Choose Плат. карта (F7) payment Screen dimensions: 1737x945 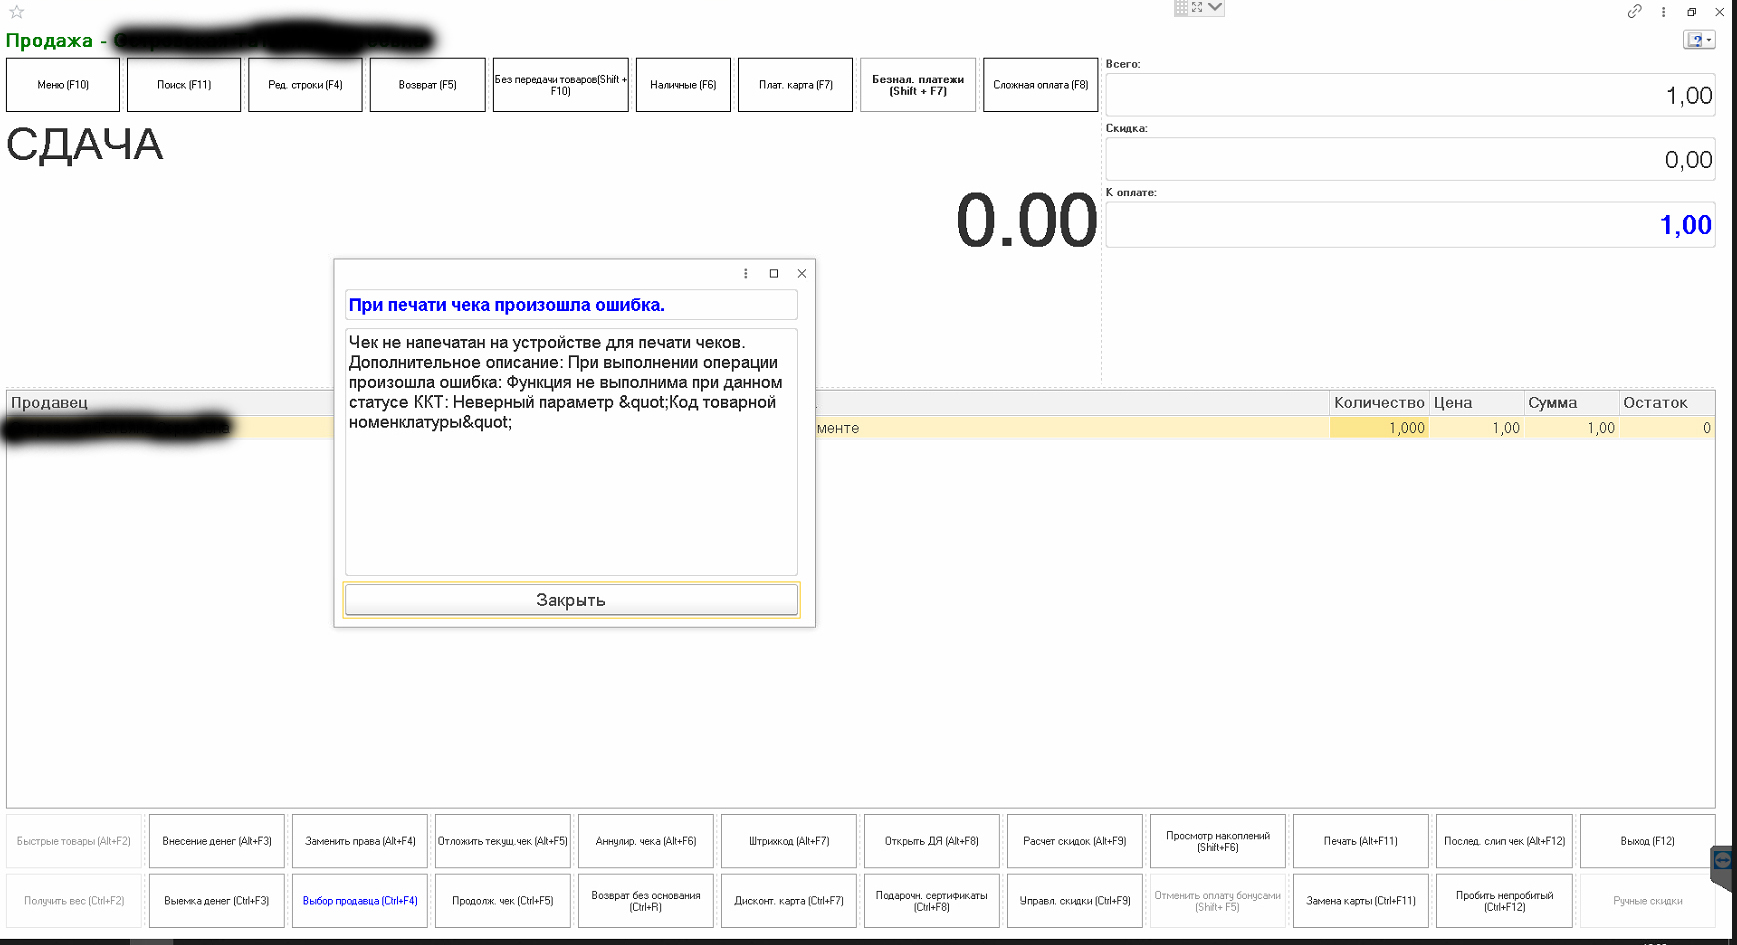tap(795, 85)
